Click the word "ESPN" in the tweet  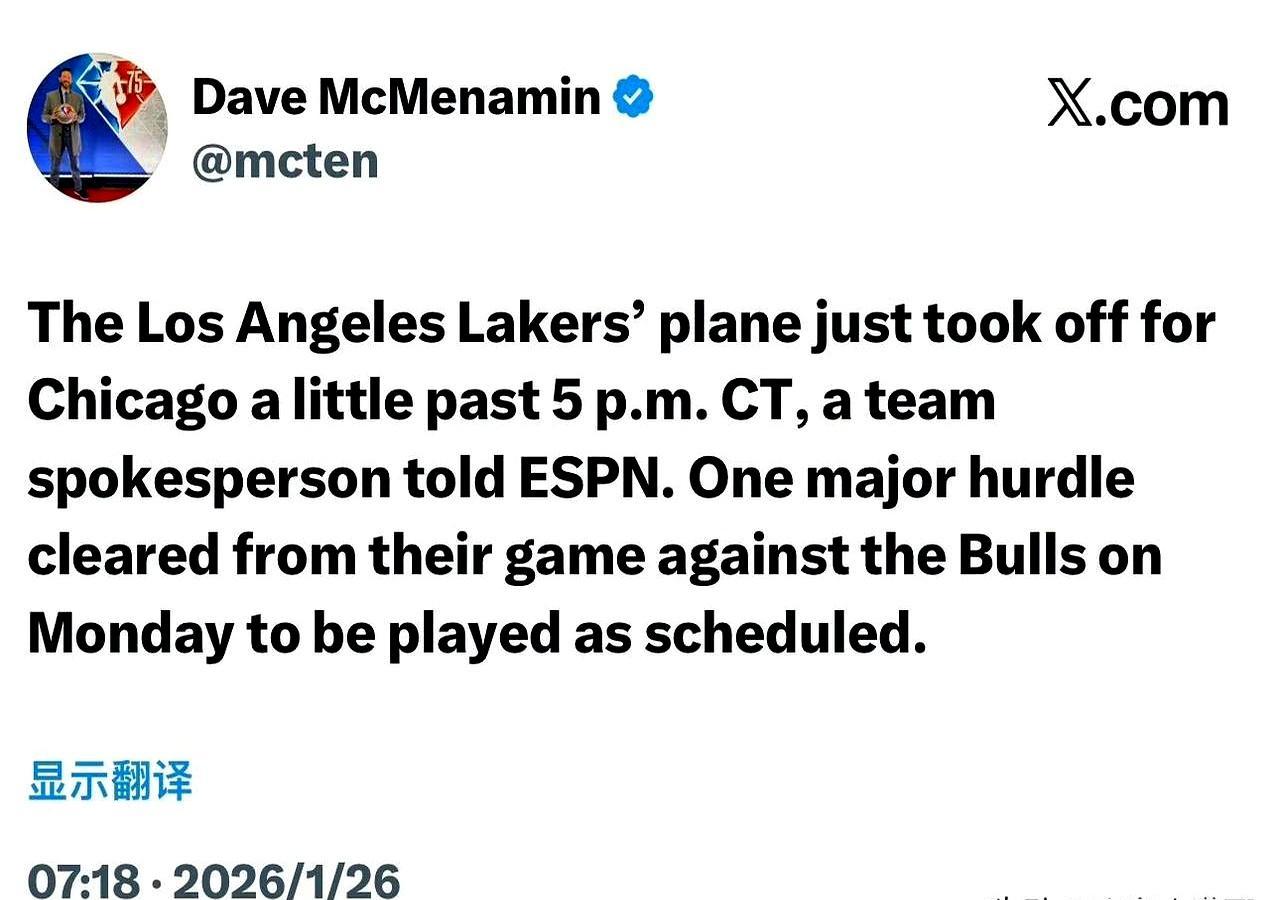tap(596, 478)
